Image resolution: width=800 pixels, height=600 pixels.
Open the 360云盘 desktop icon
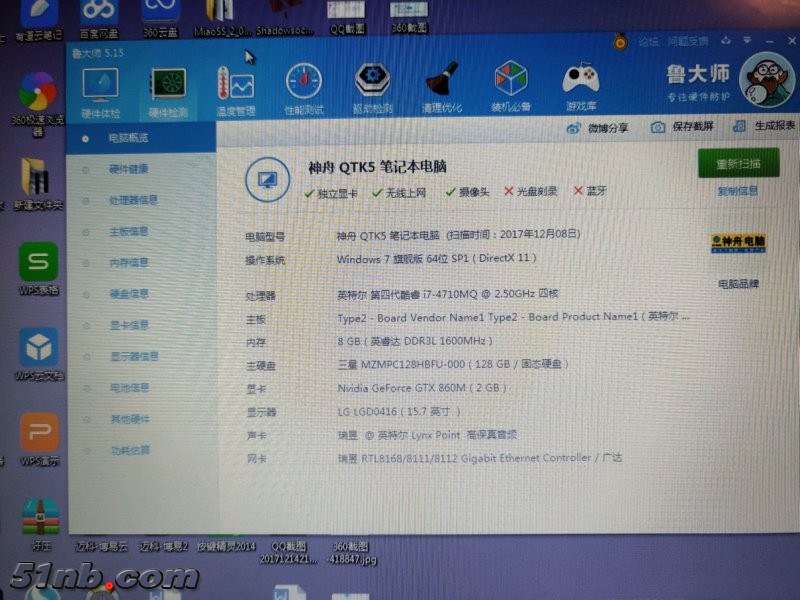[x=160, y=19]
